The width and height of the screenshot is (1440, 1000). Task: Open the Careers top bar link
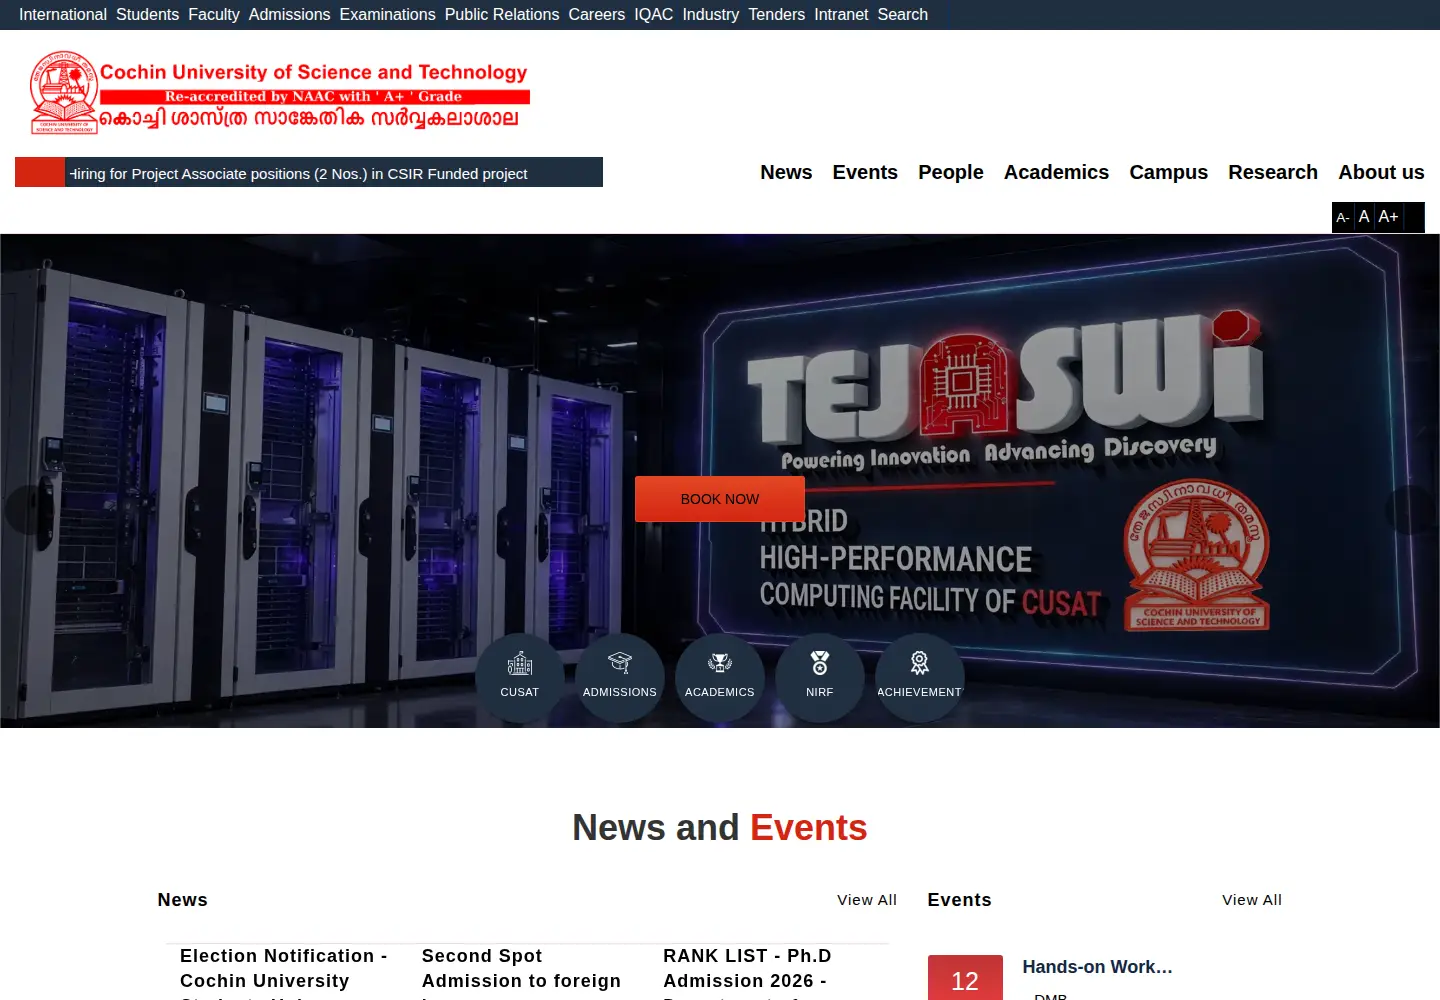[x=597, y=14]
